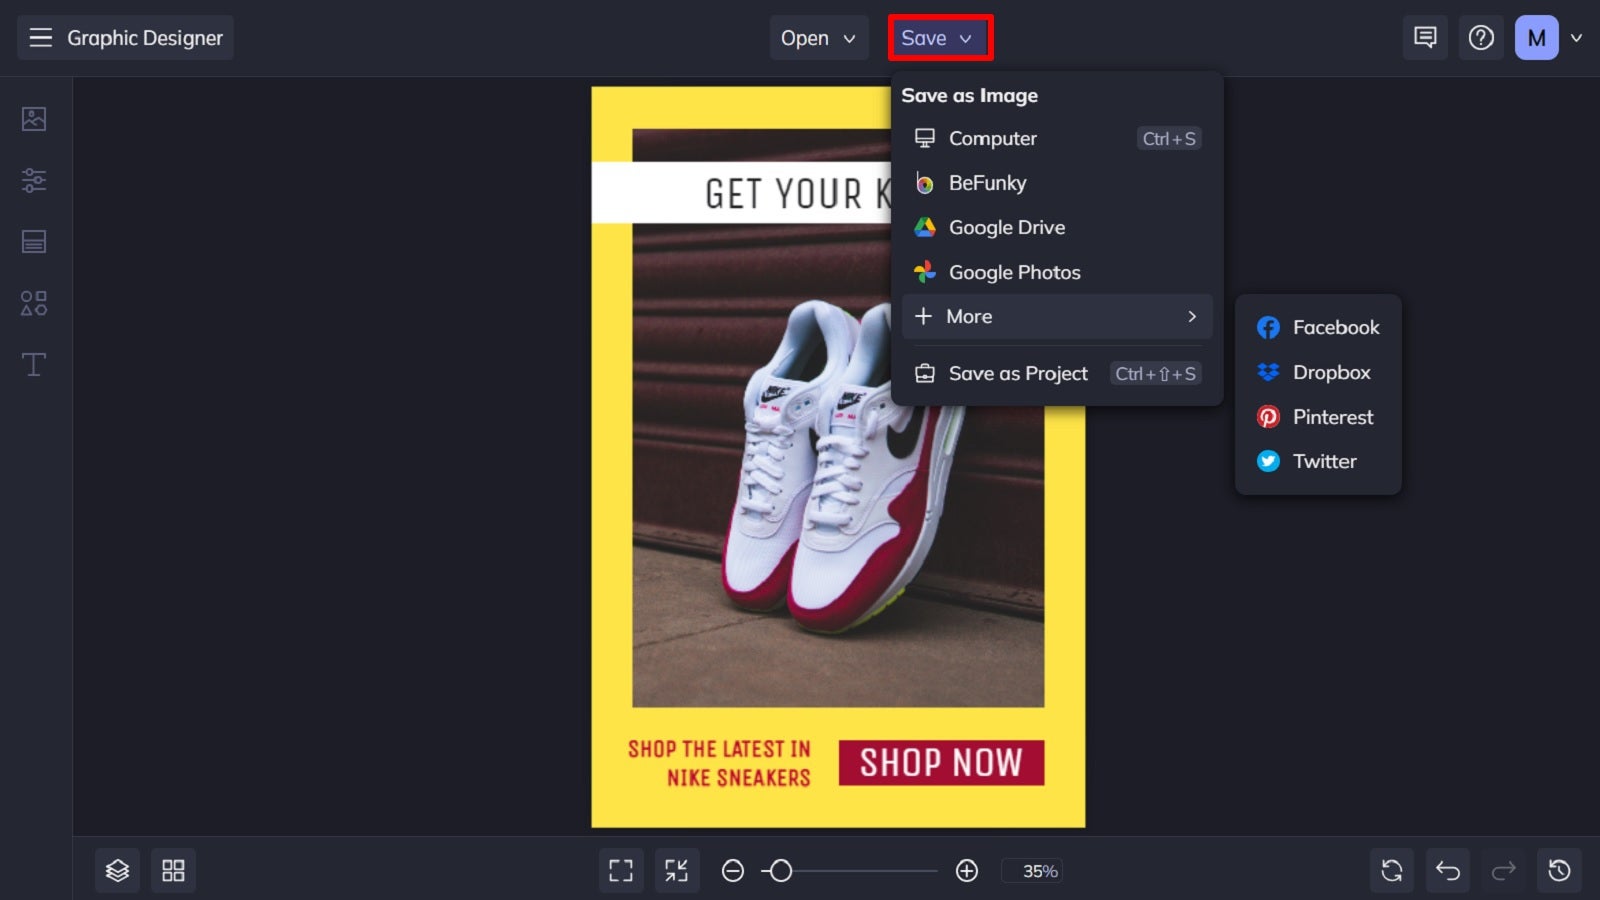Open the Graphics panel in the sidebar
Screen dimensions: 1600x900
(34, 303)
